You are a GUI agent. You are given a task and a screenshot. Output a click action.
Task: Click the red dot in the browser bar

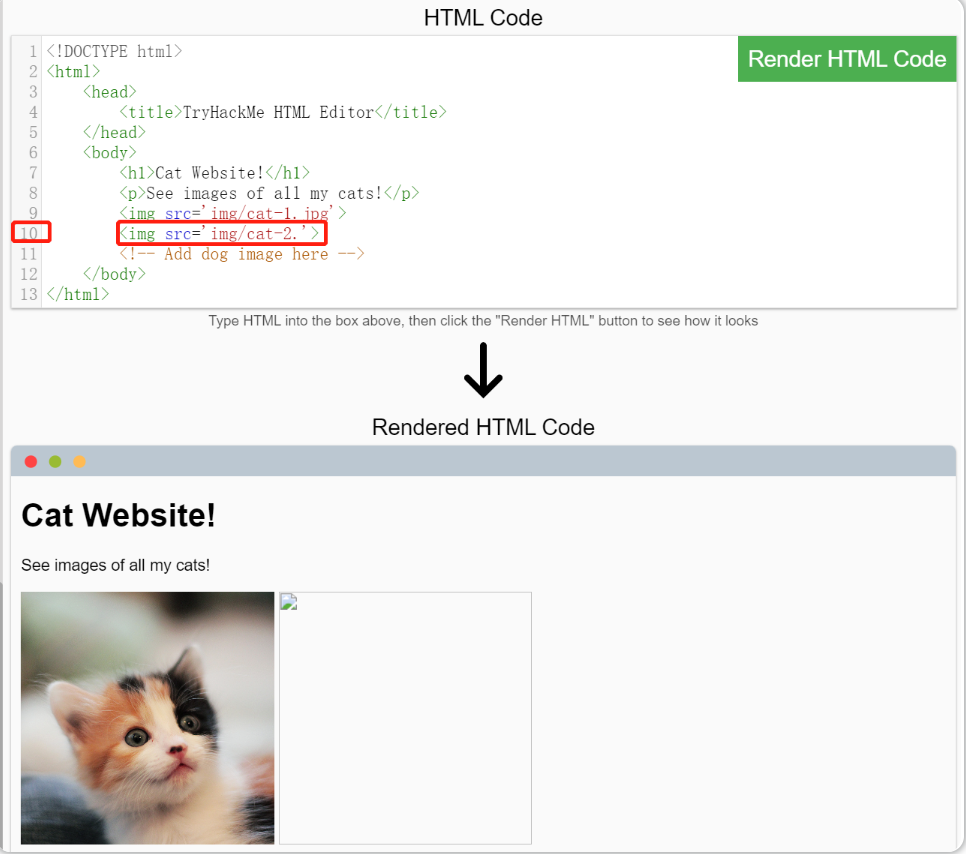[31, 462]
